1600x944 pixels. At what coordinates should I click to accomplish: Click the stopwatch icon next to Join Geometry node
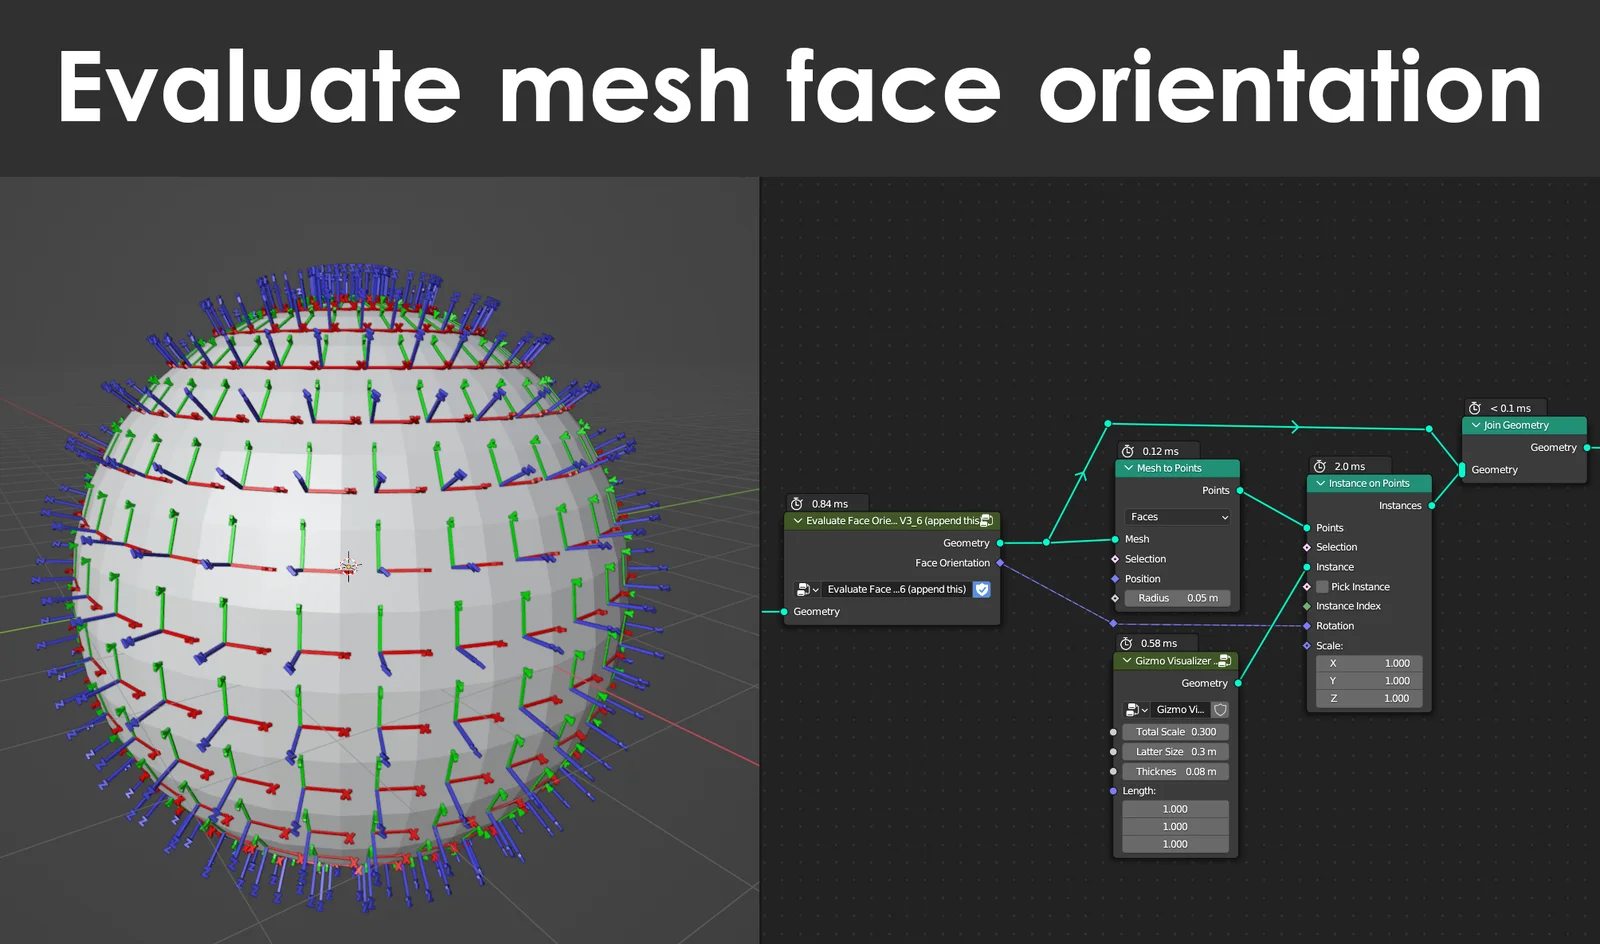click(1474, 408)
